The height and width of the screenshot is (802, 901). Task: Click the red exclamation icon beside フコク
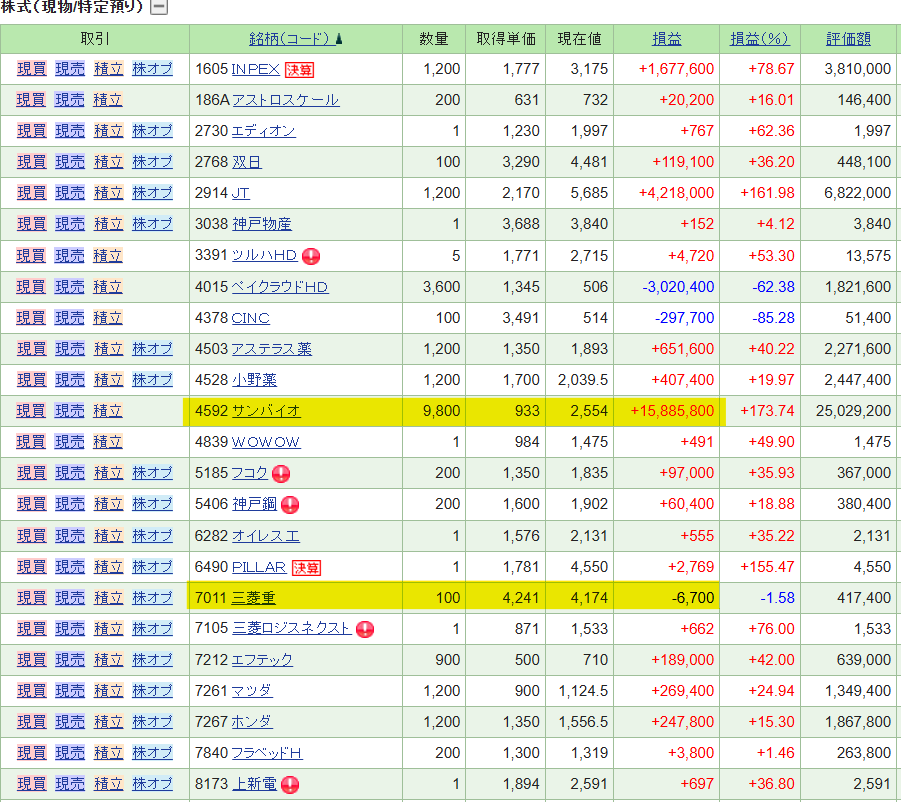coord(282,474)
